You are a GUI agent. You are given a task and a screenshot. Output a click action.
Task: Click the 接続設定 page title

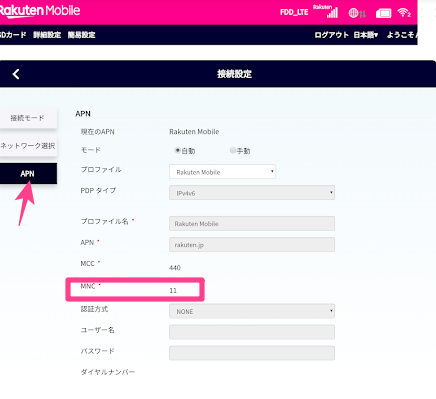(234, 74)
